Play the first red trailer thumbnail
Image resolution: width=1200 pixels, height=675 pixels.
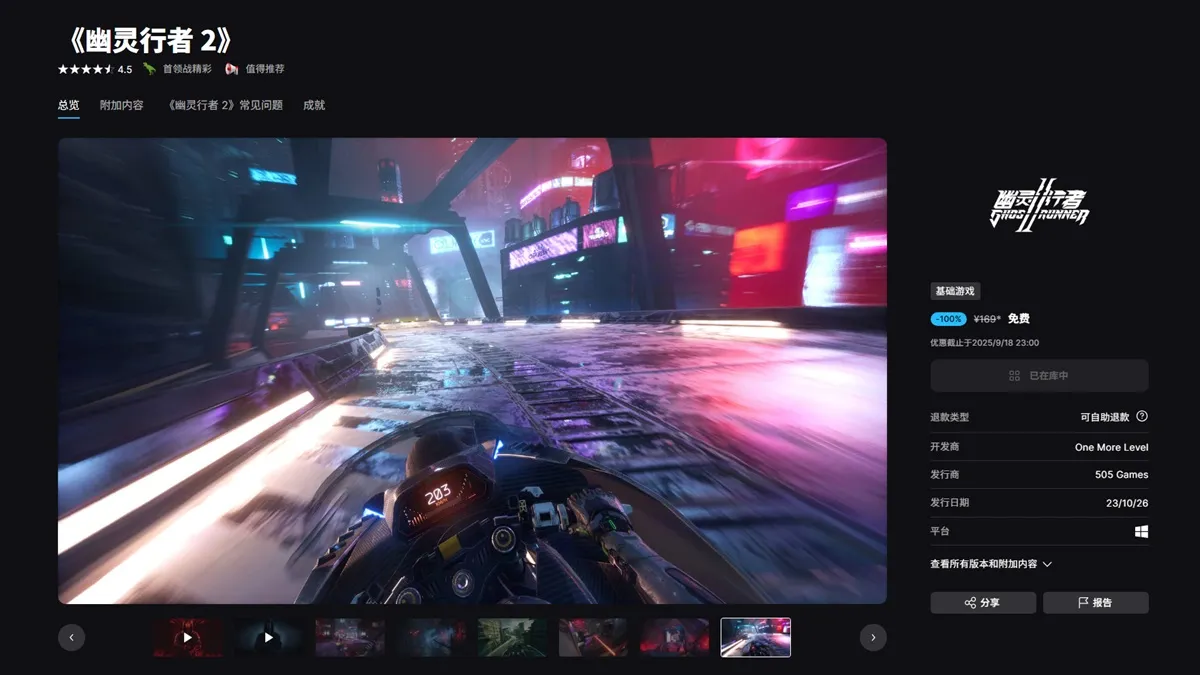click(187, 637)
